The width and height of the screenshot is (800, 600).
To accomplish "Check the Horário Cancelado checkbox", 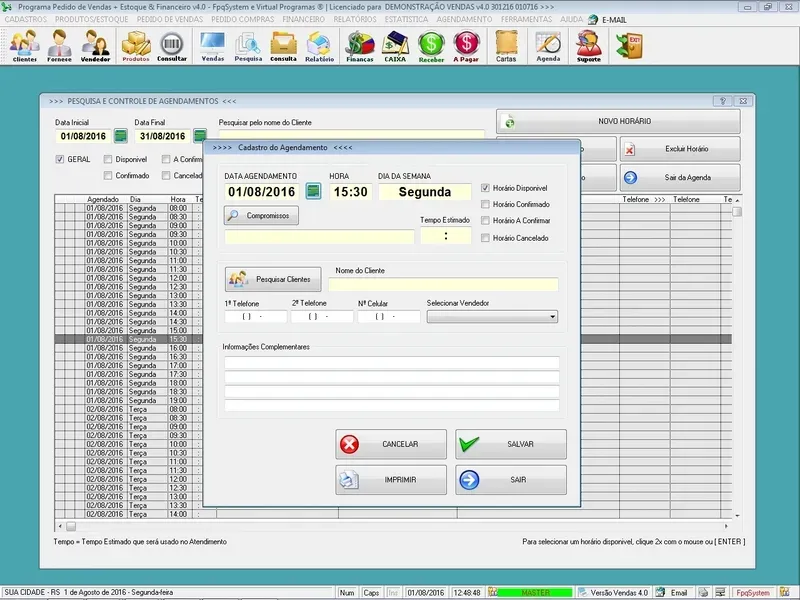I will coord(486,238).
